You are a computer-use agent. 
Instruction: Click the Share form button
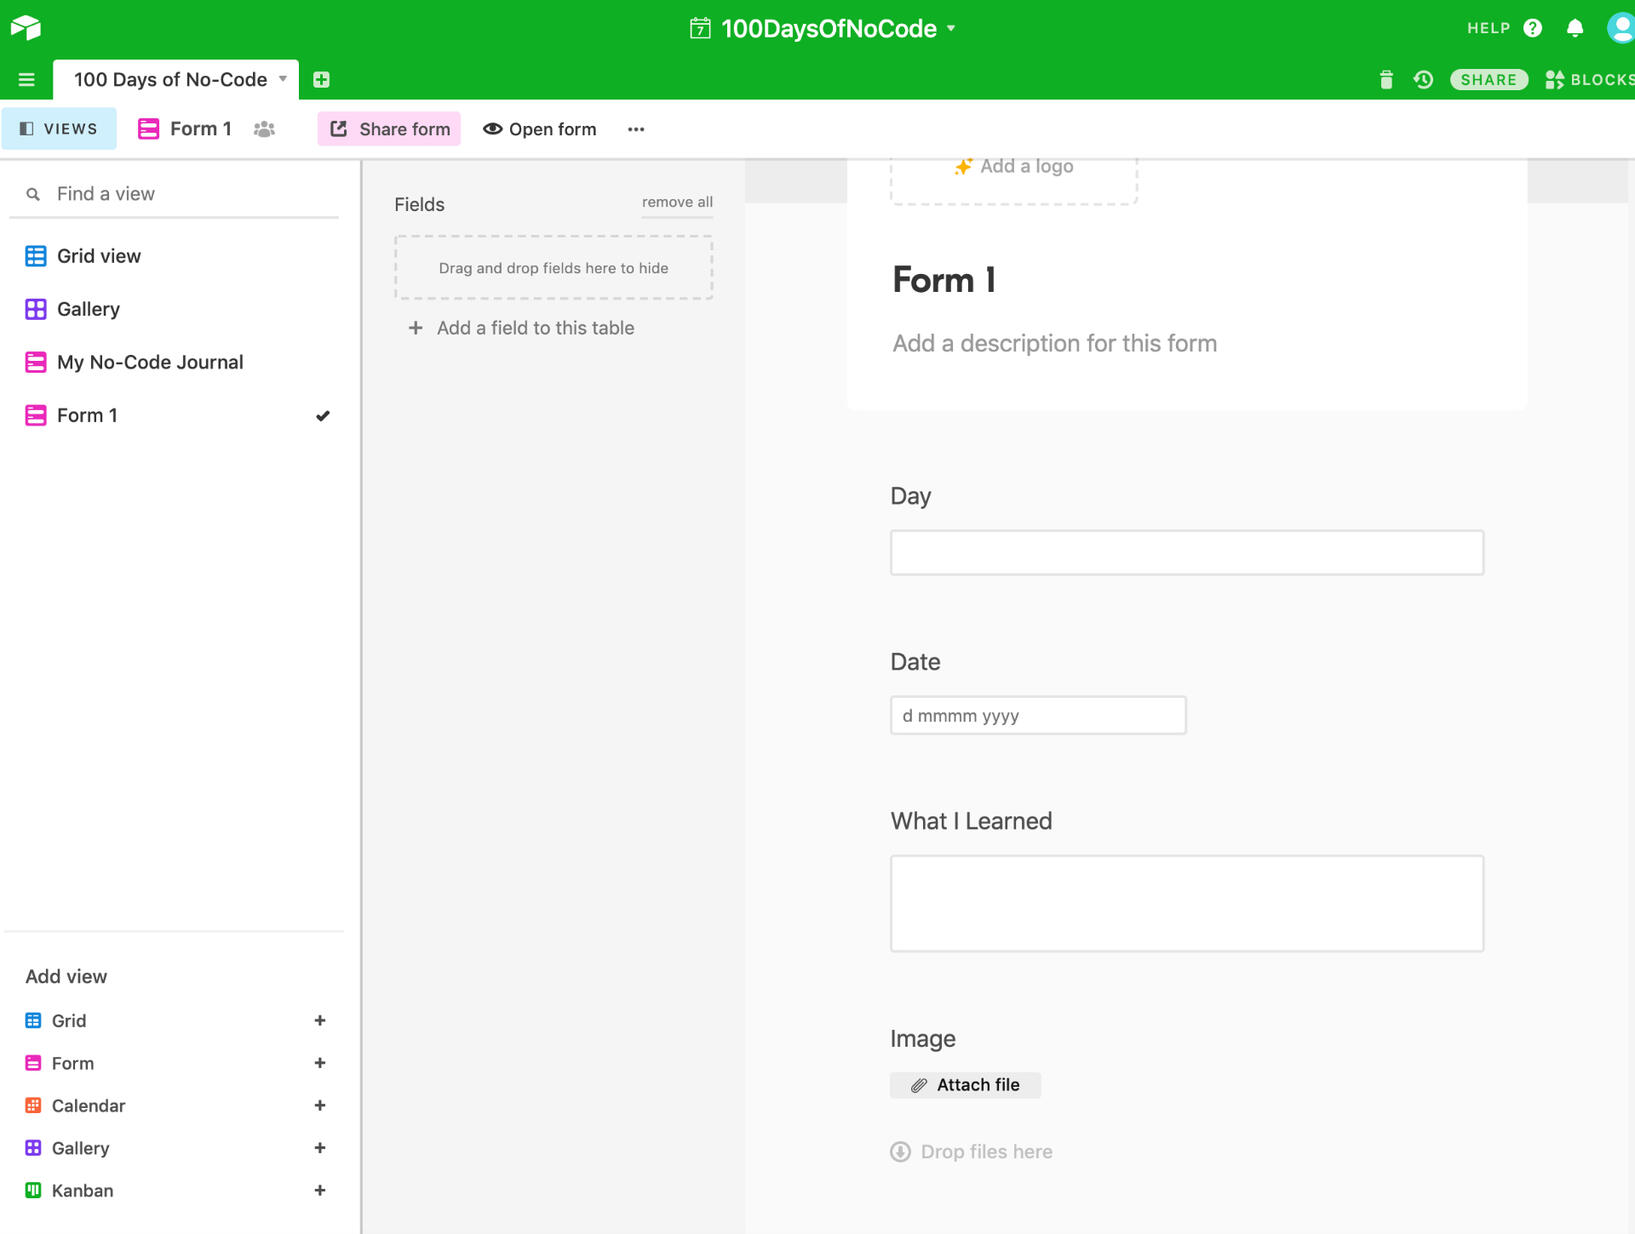389,129
